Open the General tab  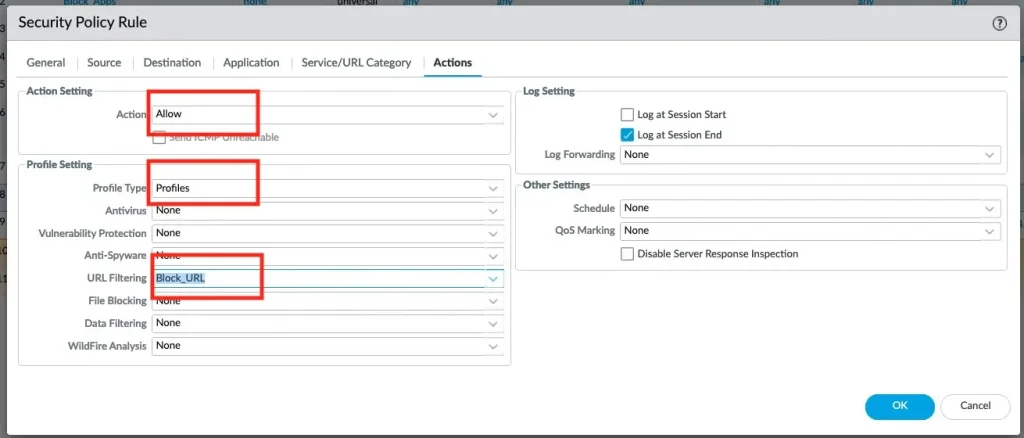click(46, 62)
